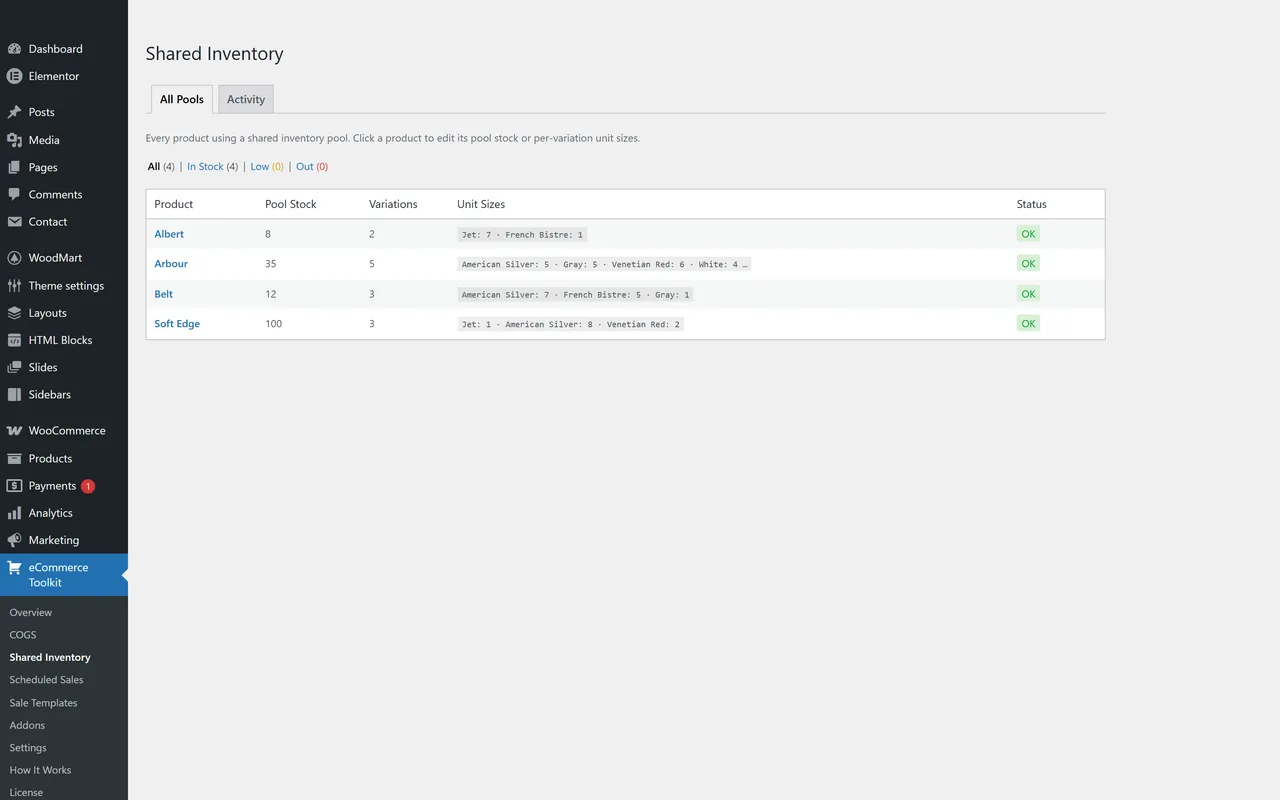Screen dimensions: 1280x800
Task: Open the Addons submenu item
Action: (28, 725)
